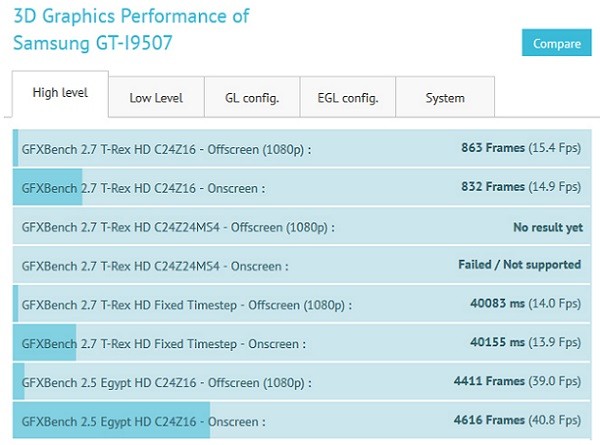Open the Low Level tab
The image size is (600, 445).
pos(156,97)
